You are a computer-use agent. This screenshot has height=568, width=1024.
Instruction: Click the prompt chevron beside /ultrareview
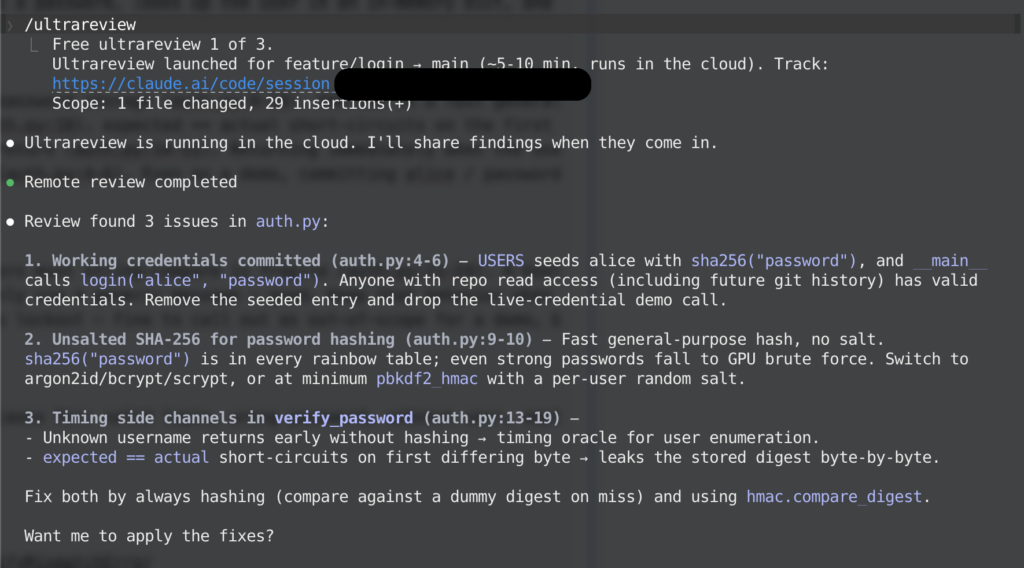pyautogui.click(x=10, y=24)
